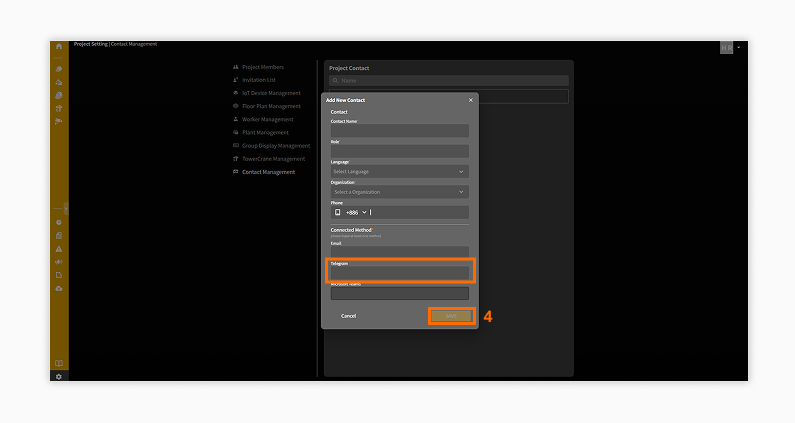
Task: Open the book icon in sidebar
Action: point(59,363)
